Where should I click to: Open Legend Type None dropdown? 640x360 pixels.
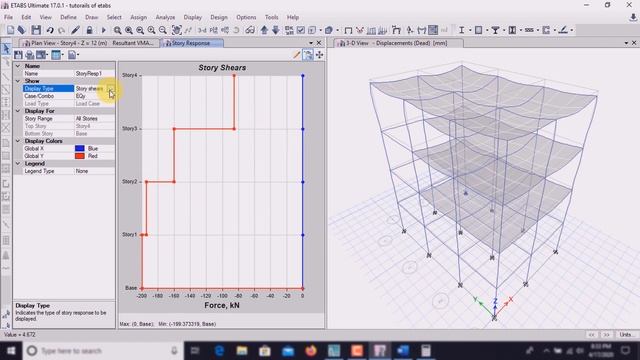(x=95, y=171)
